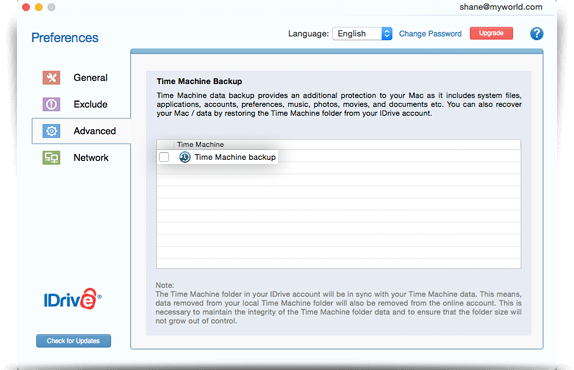Switch to the General tab

point(90,78)
